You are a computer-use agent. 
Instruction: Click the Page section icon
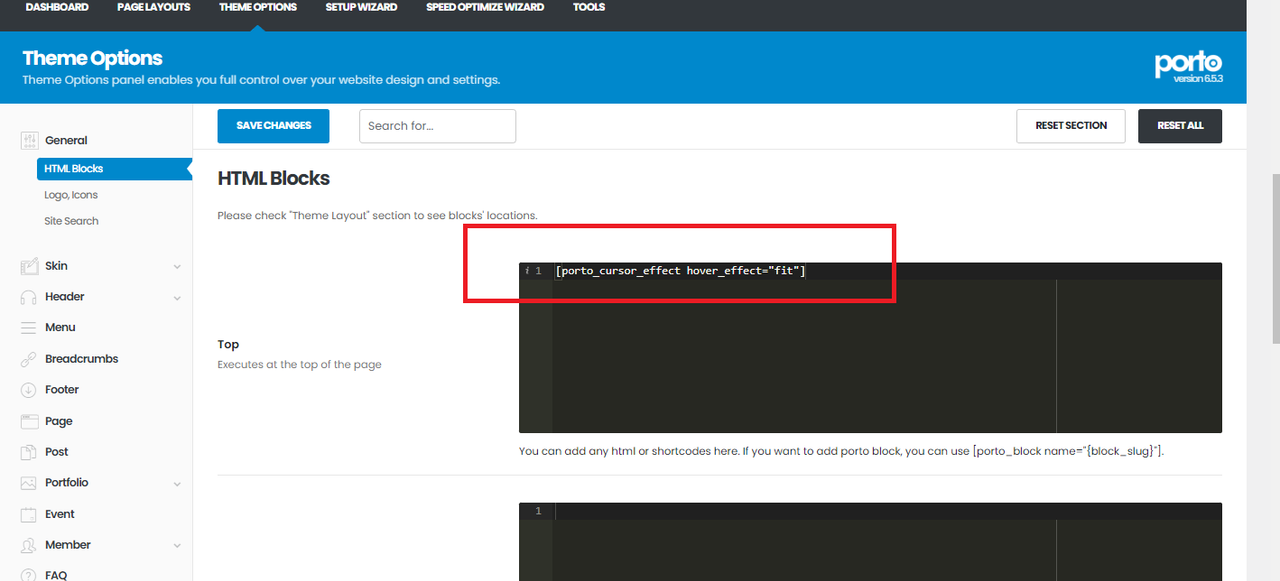(x=29, y=421)
